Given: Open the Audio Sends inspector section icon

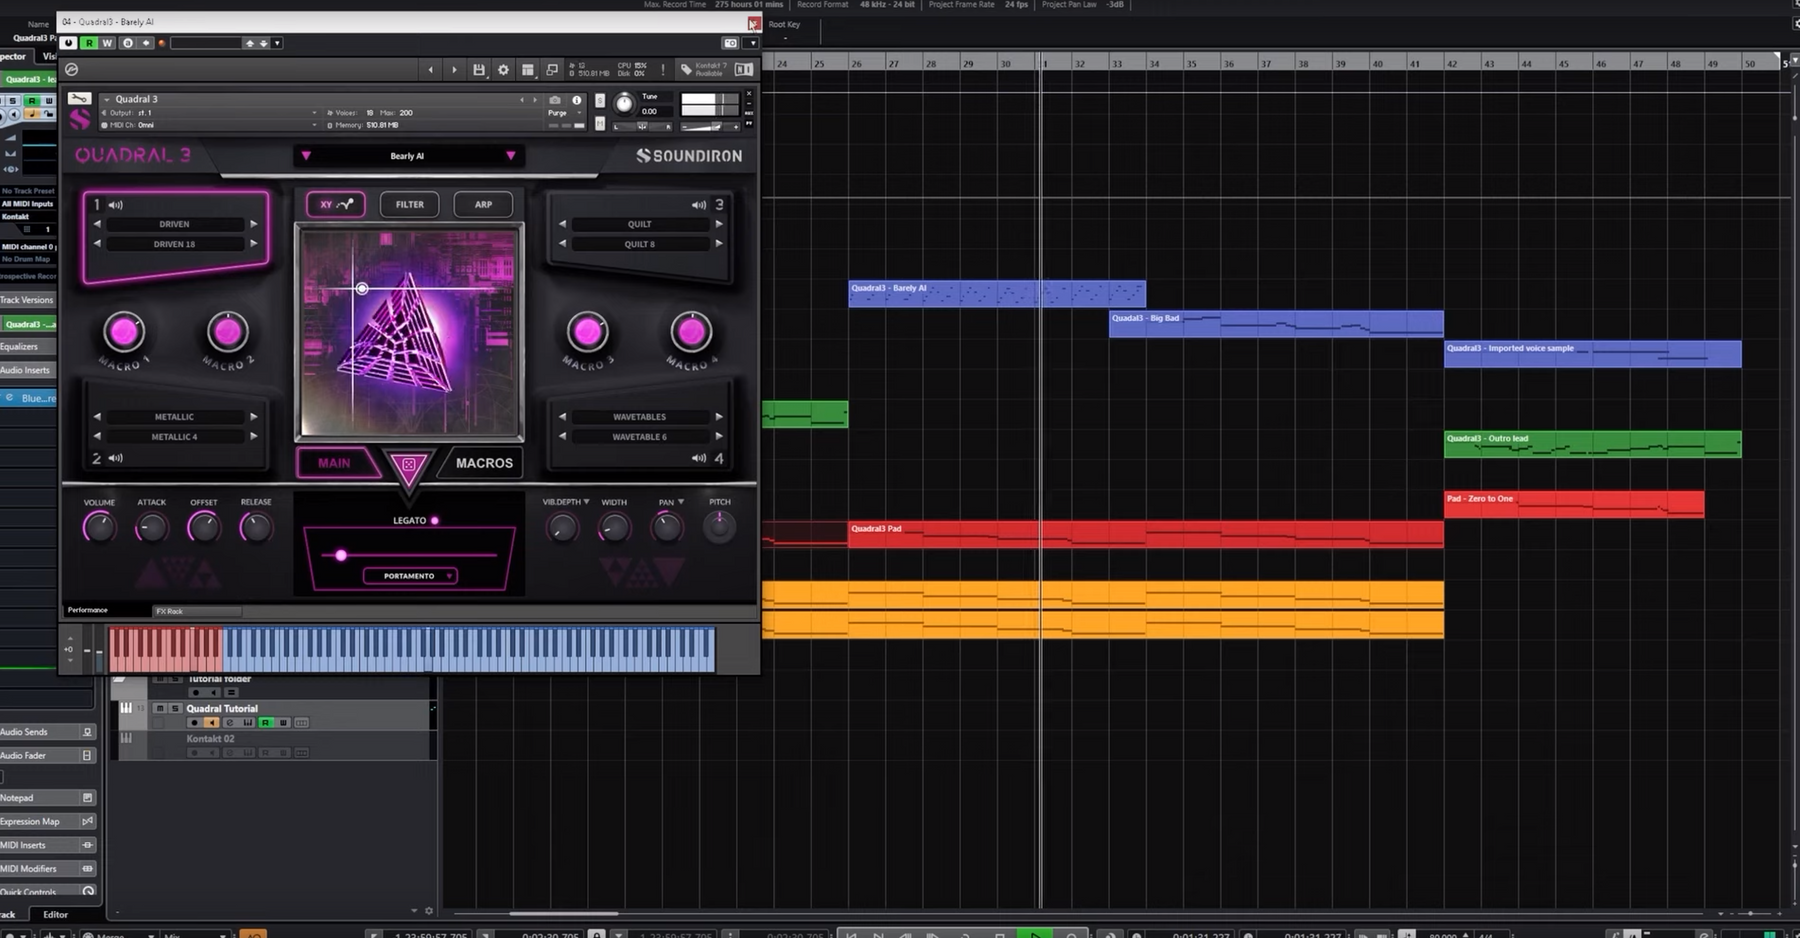Looking at the screenshot, I should click(x=87, y=732).
